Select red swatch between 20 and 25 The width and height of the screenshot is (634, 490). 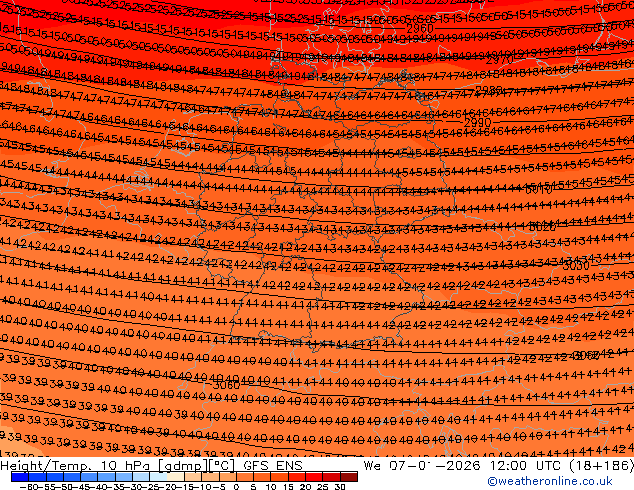click(x=315, y=477)
